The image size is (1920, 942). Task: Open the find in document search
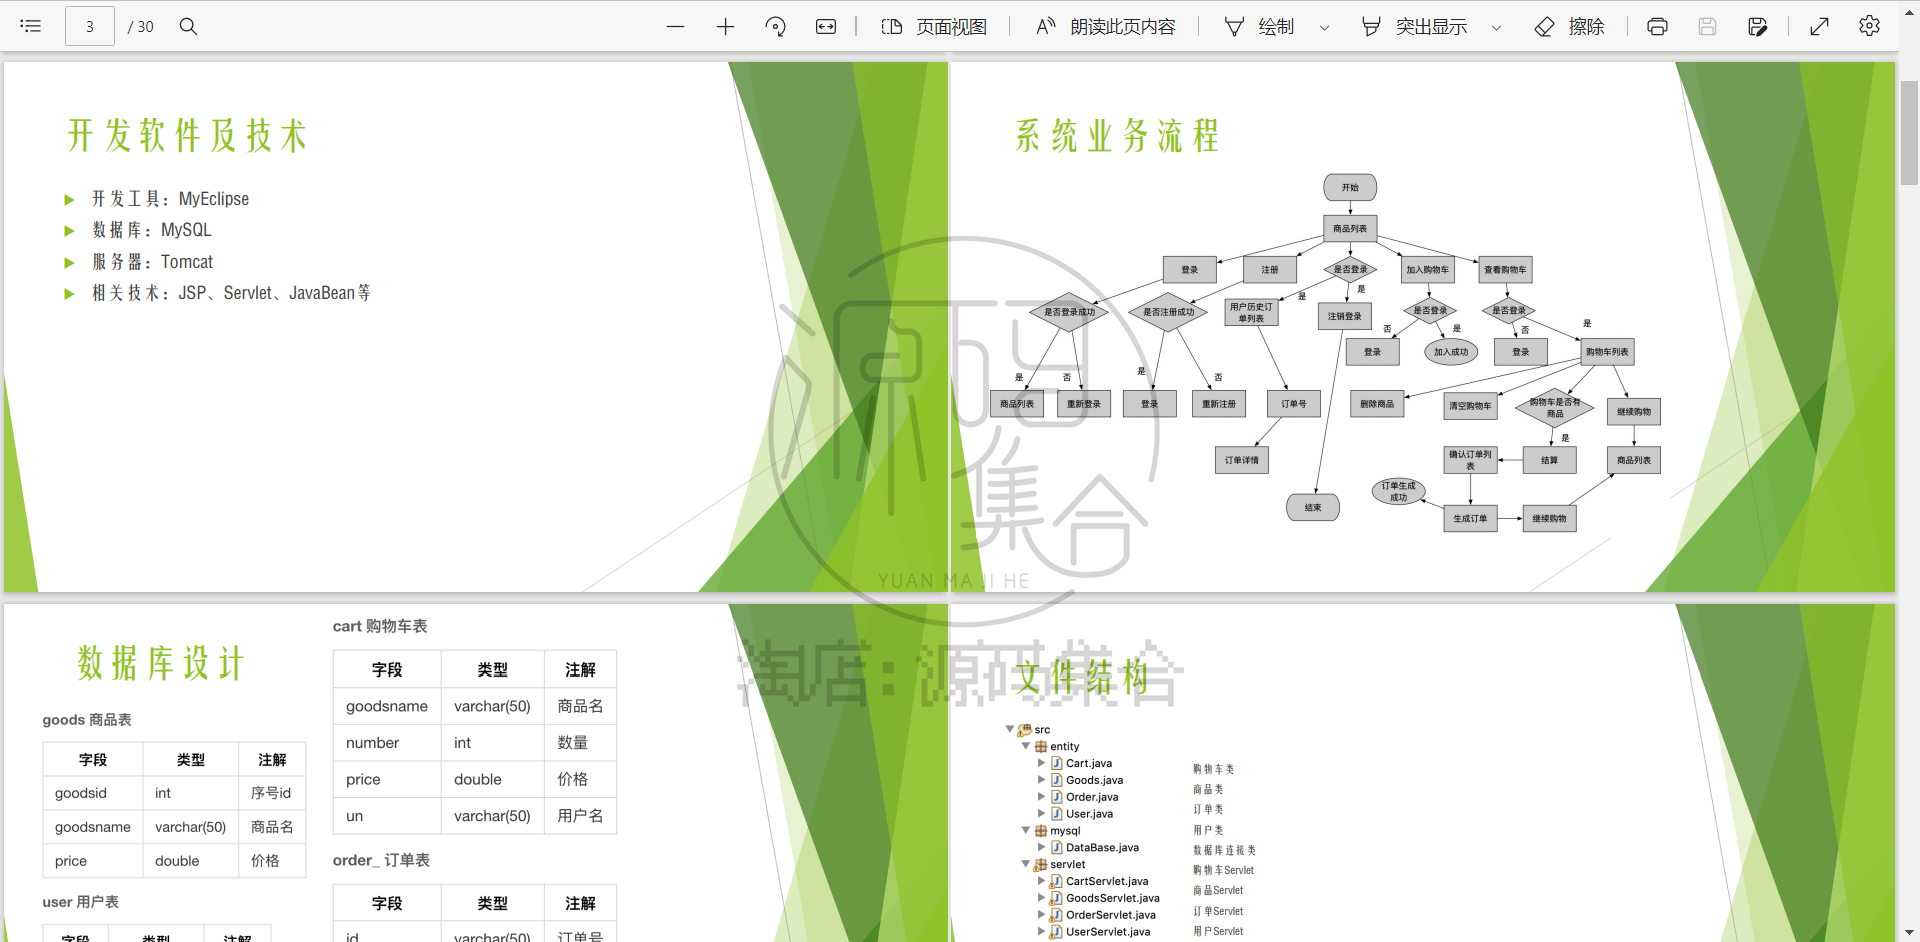pyautogui.click(x=188, y=26)
